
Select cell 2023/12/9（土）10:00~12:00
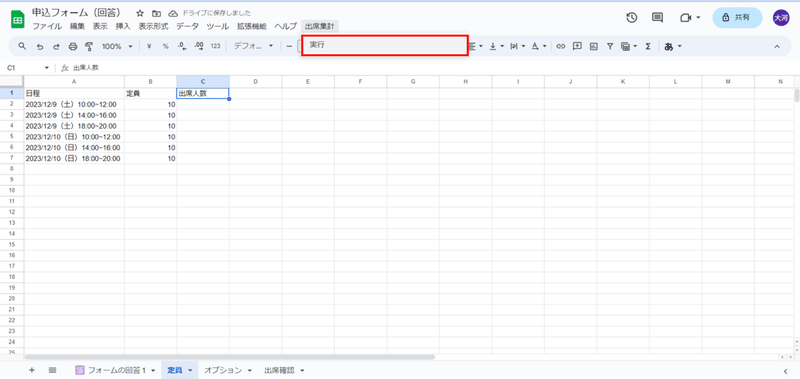point(74,104)
